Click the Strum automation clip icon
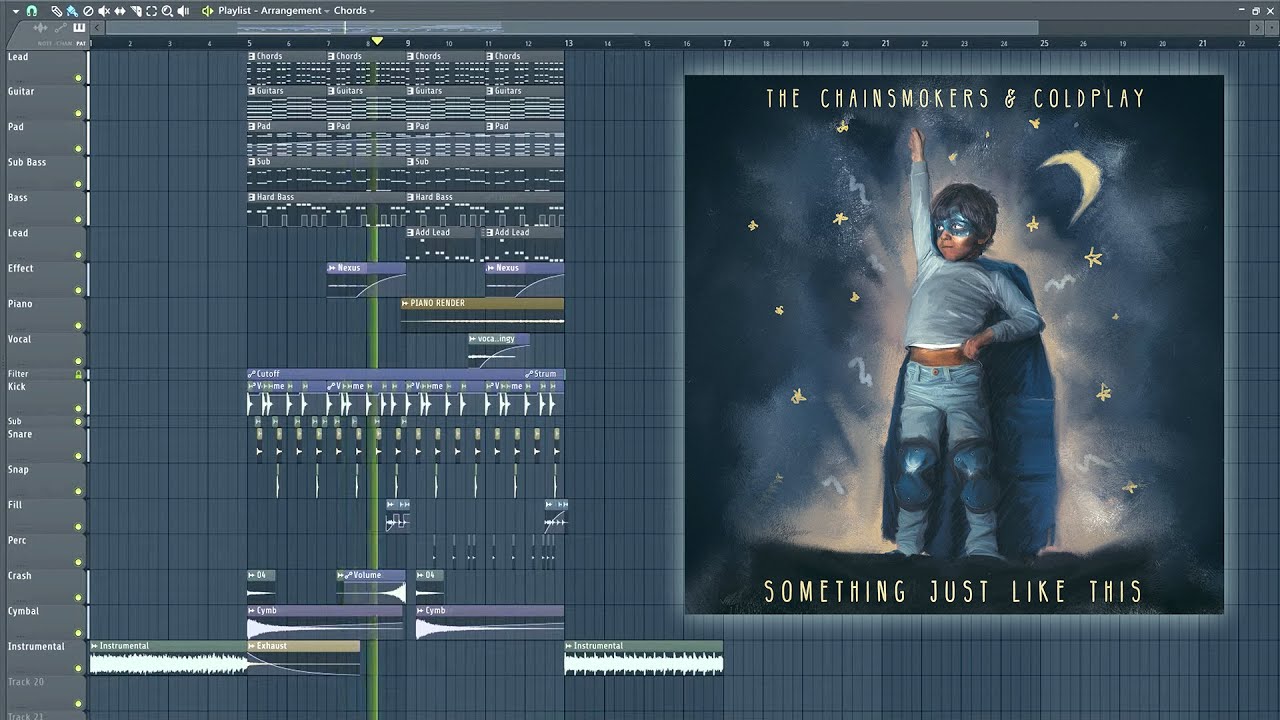The width and height of the screenshot is (1280, 720). point(530,374)
